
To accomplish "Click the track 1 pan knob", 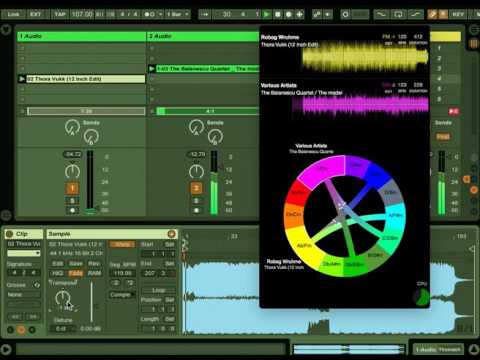I will click(x=72, y=171).
